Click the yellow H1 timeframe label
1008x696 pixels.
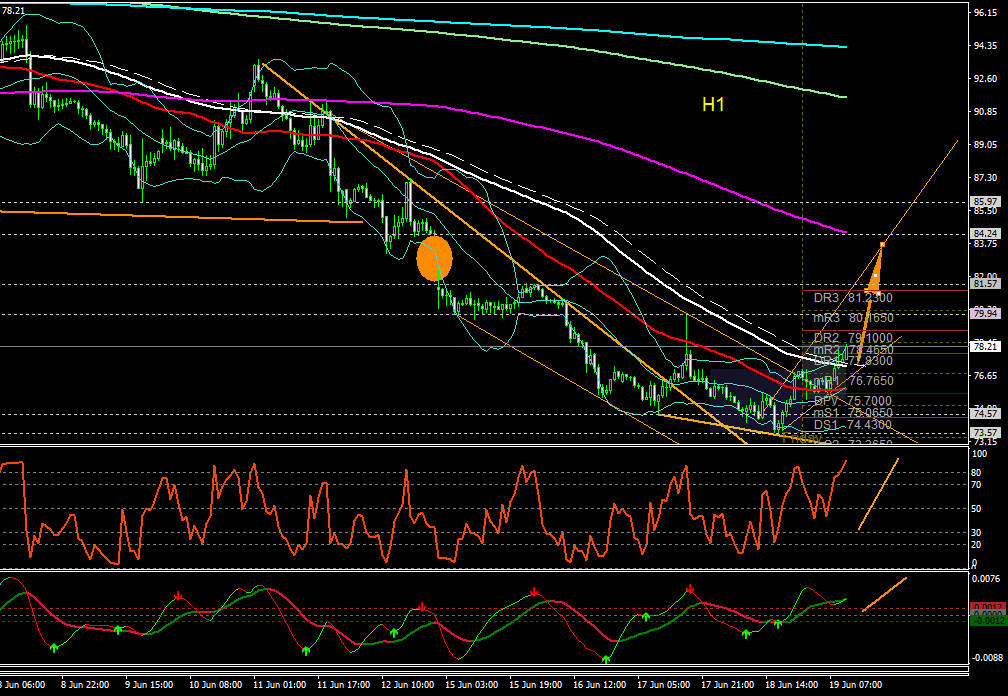pyautogui.click(x=713, y=105)
